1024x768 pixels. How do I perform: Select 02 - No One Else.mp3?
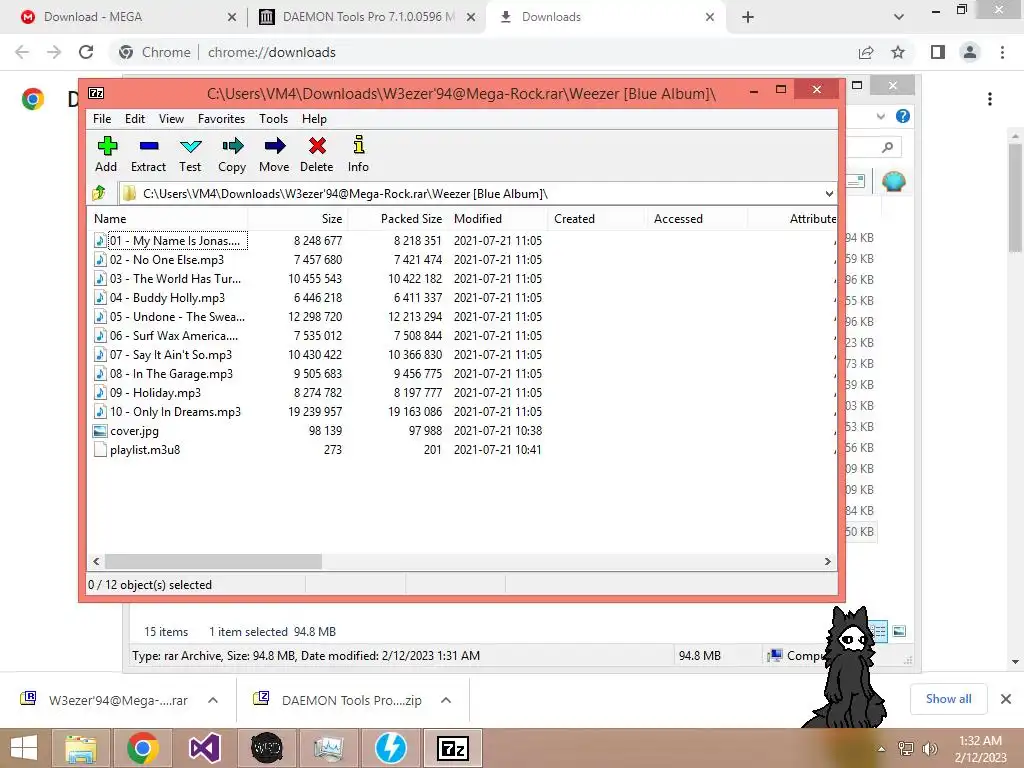167,260
